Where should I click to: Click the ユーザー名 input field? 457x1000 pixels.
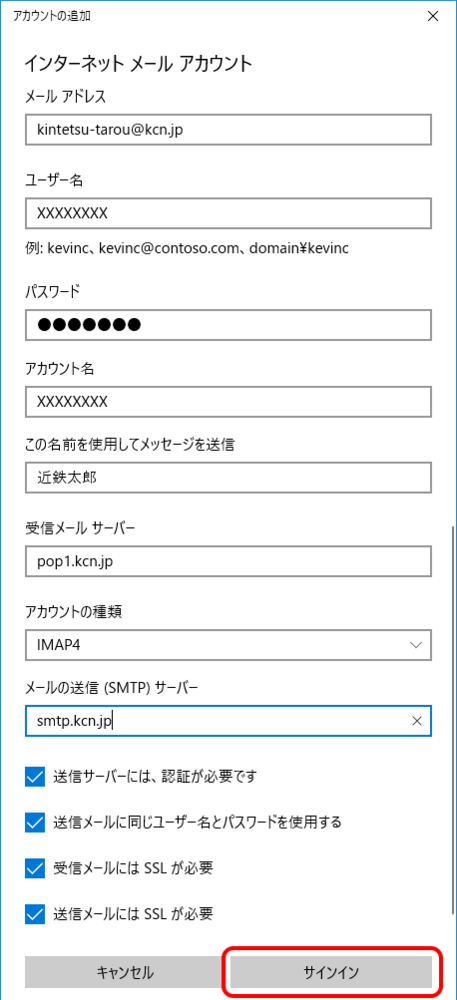(x=228, y=213)
